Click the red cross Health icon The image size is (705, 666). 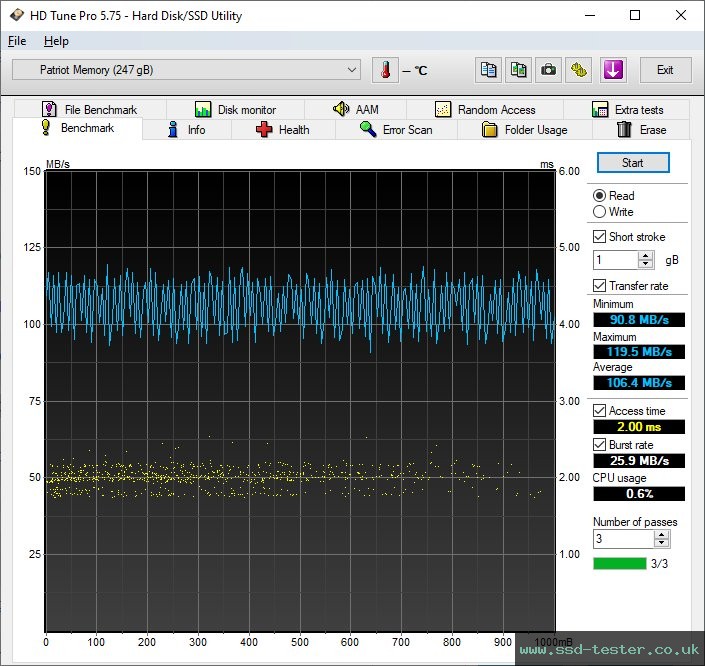pos(264,130)
